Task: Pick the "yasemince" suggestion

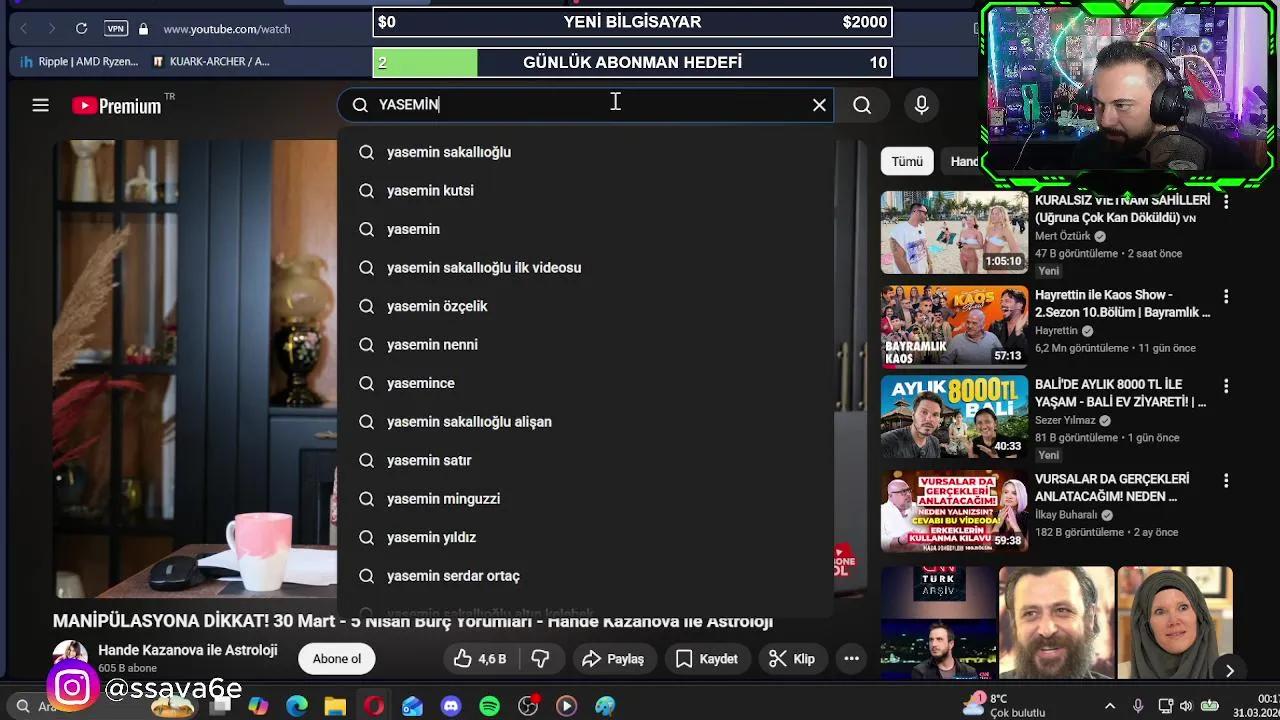Action: tap(586, 383)
